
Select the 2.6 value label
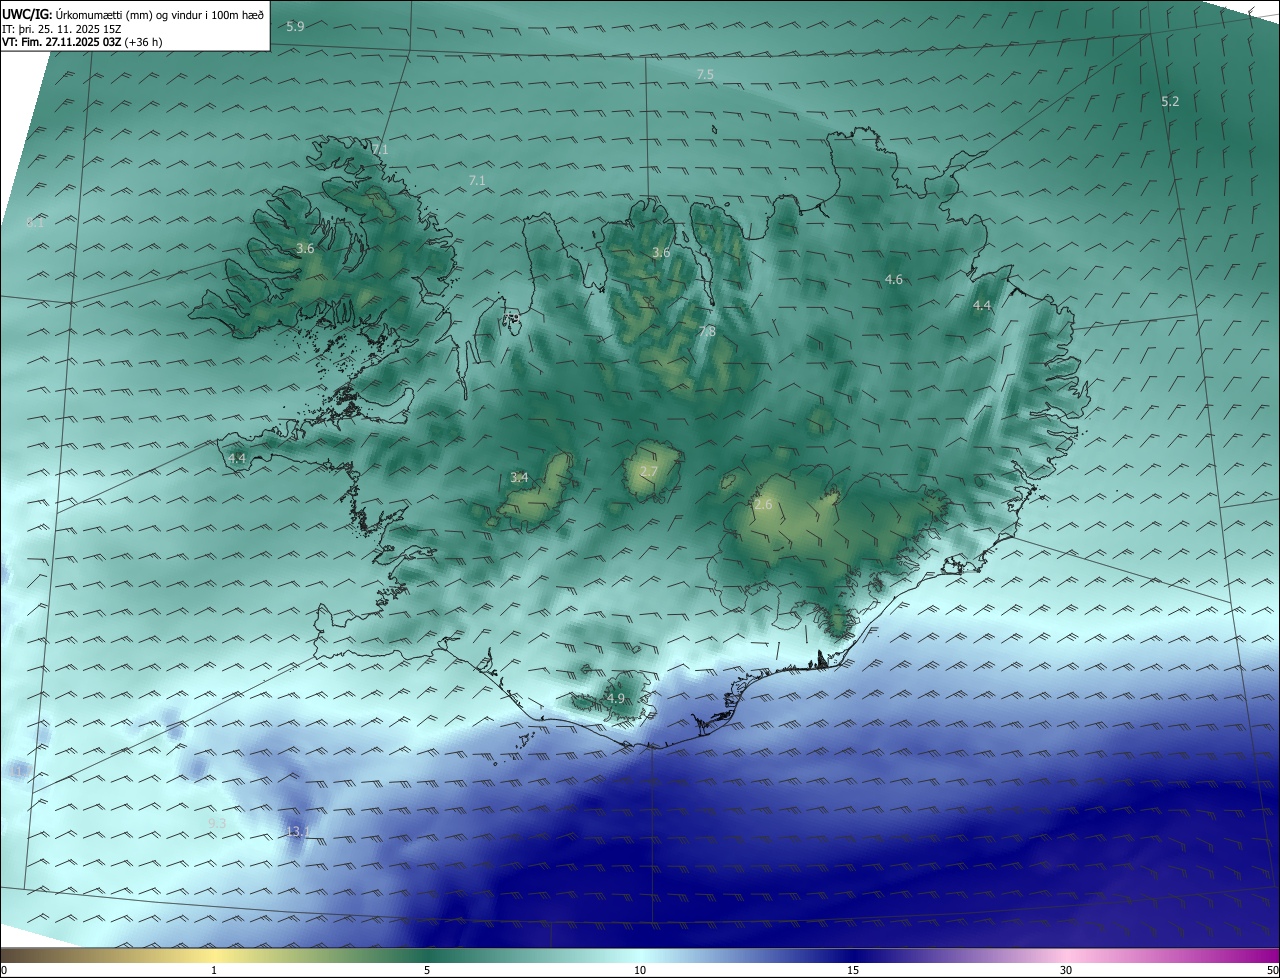coord(763,505)
